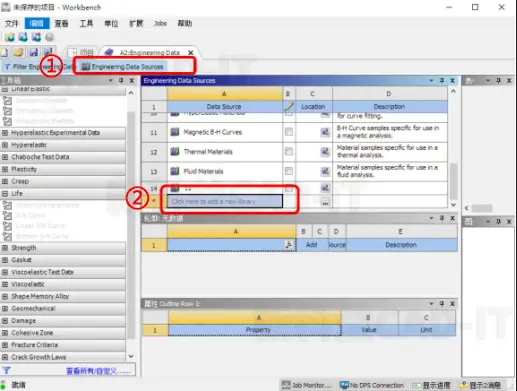Switch to the 项目 tab
The height and width of the screenshot is (391, 517).
[81, 52]
